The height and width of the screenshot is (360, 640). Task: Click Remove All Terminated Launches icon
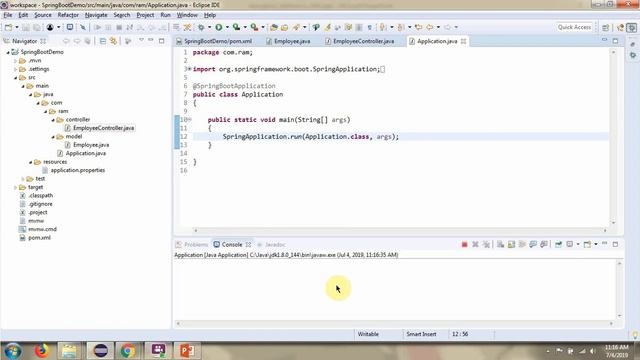click(486, 244)
